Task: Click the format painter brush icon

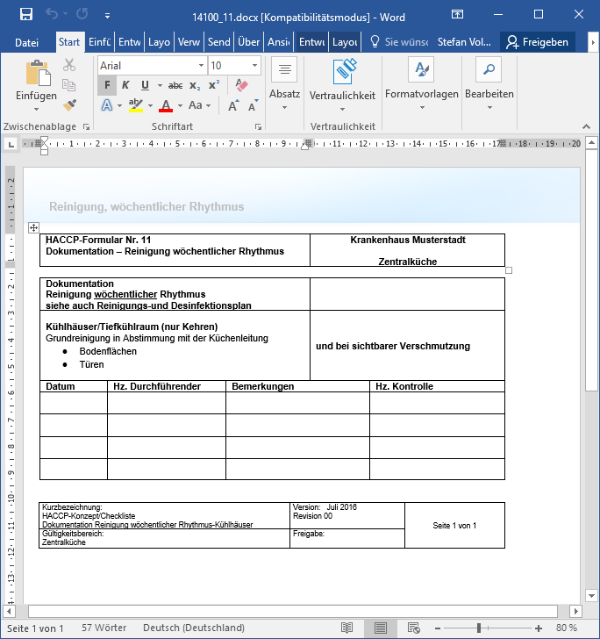Action: 69,104
